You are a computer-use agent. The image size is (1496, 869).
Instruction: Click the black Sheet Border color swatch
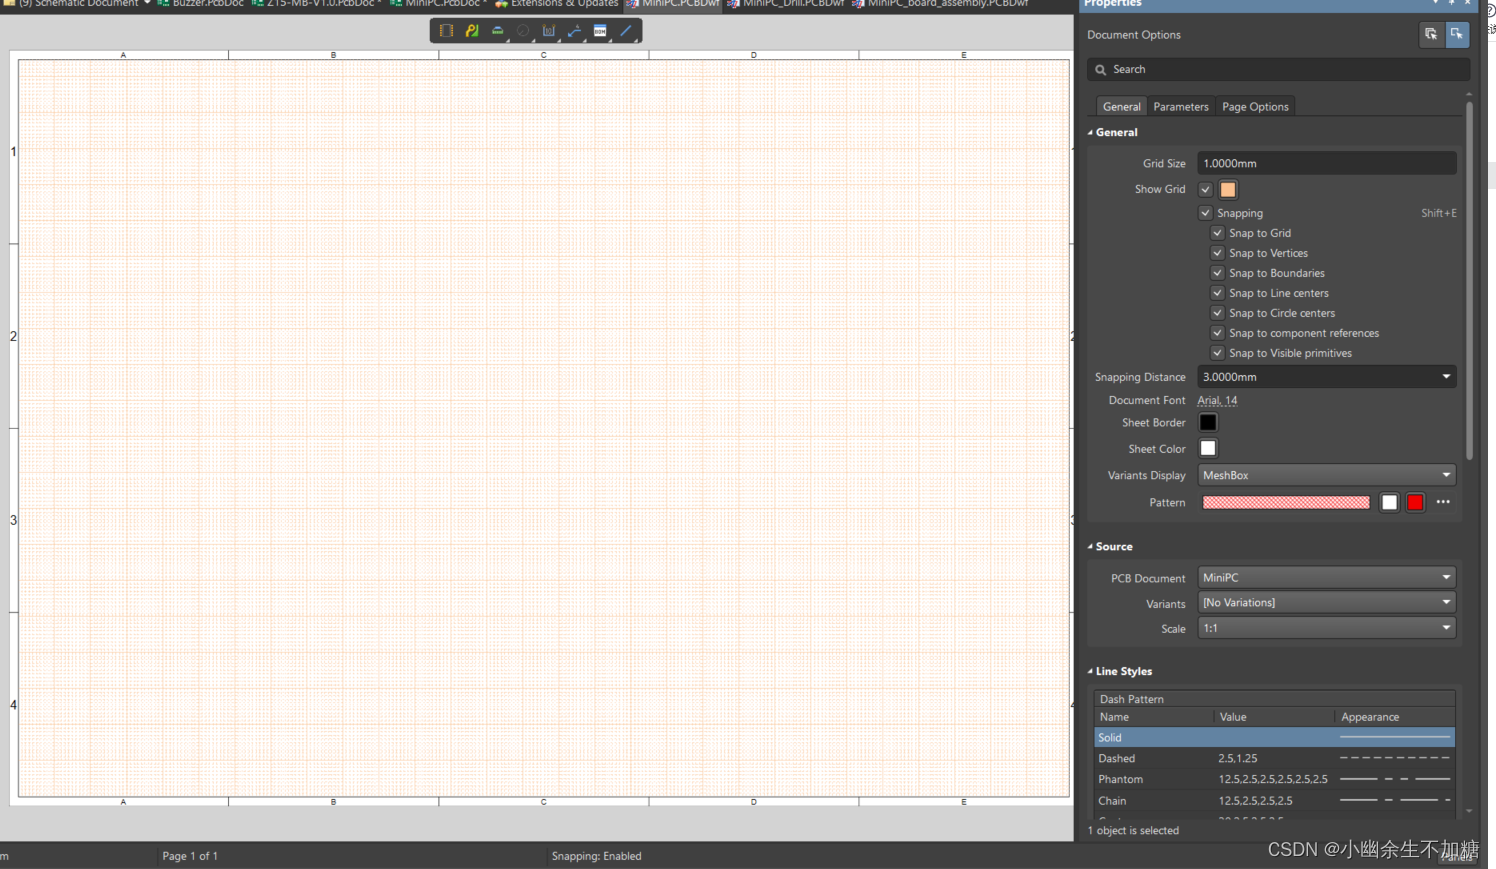pyautogui.click(x=1208, y=423)
